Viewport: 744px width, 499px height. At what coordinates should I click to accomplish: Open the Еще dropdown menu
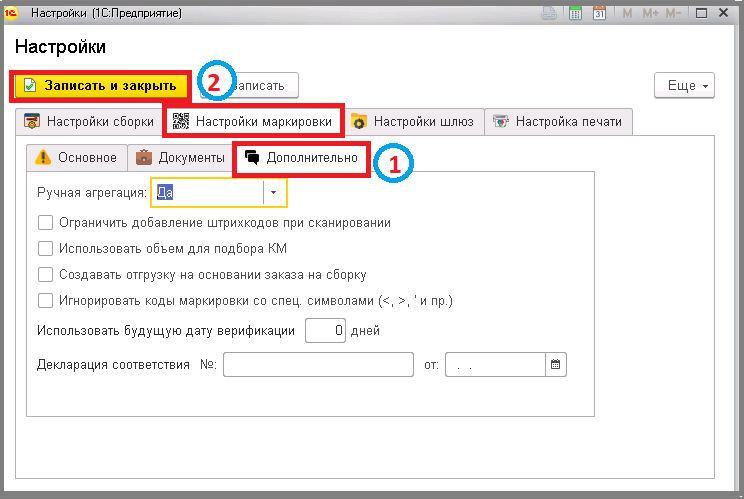tap(684, 86)
